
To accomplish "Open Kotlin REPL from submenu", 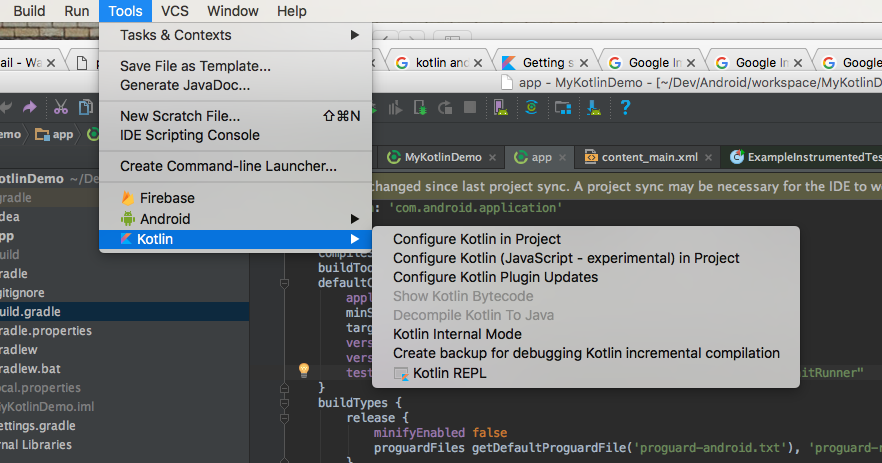I will (586, 373).
